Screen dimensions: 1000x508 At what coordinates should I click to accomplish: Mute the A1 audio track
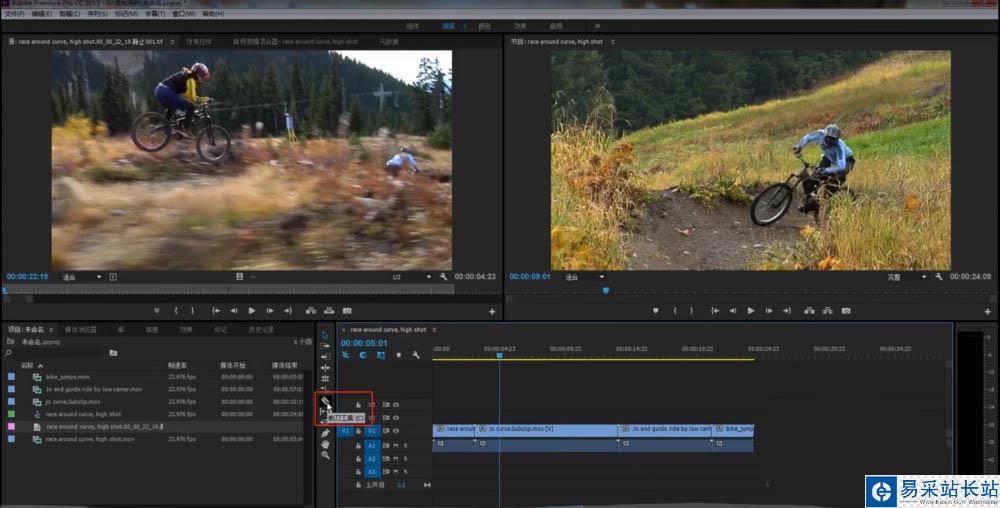(x=395, y=446)
